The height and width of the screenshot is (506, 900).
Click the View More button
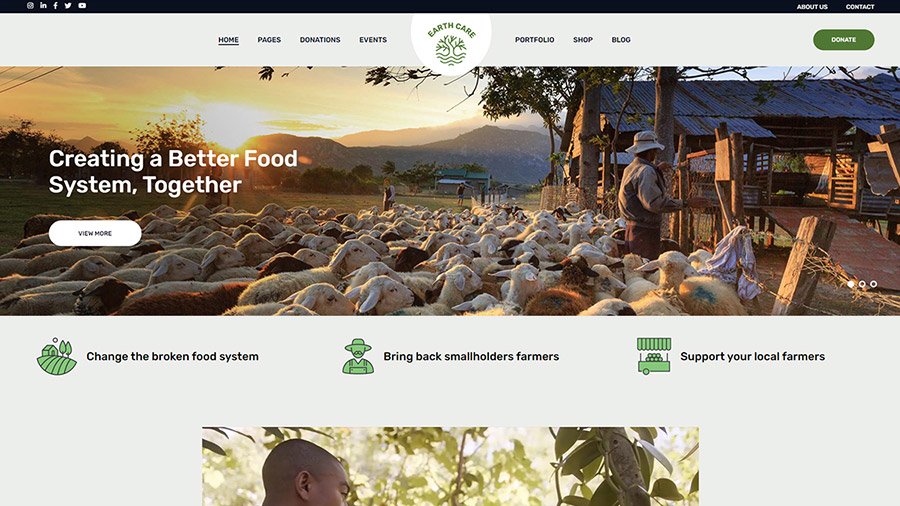pyautogui.click(x=95, y=233)
